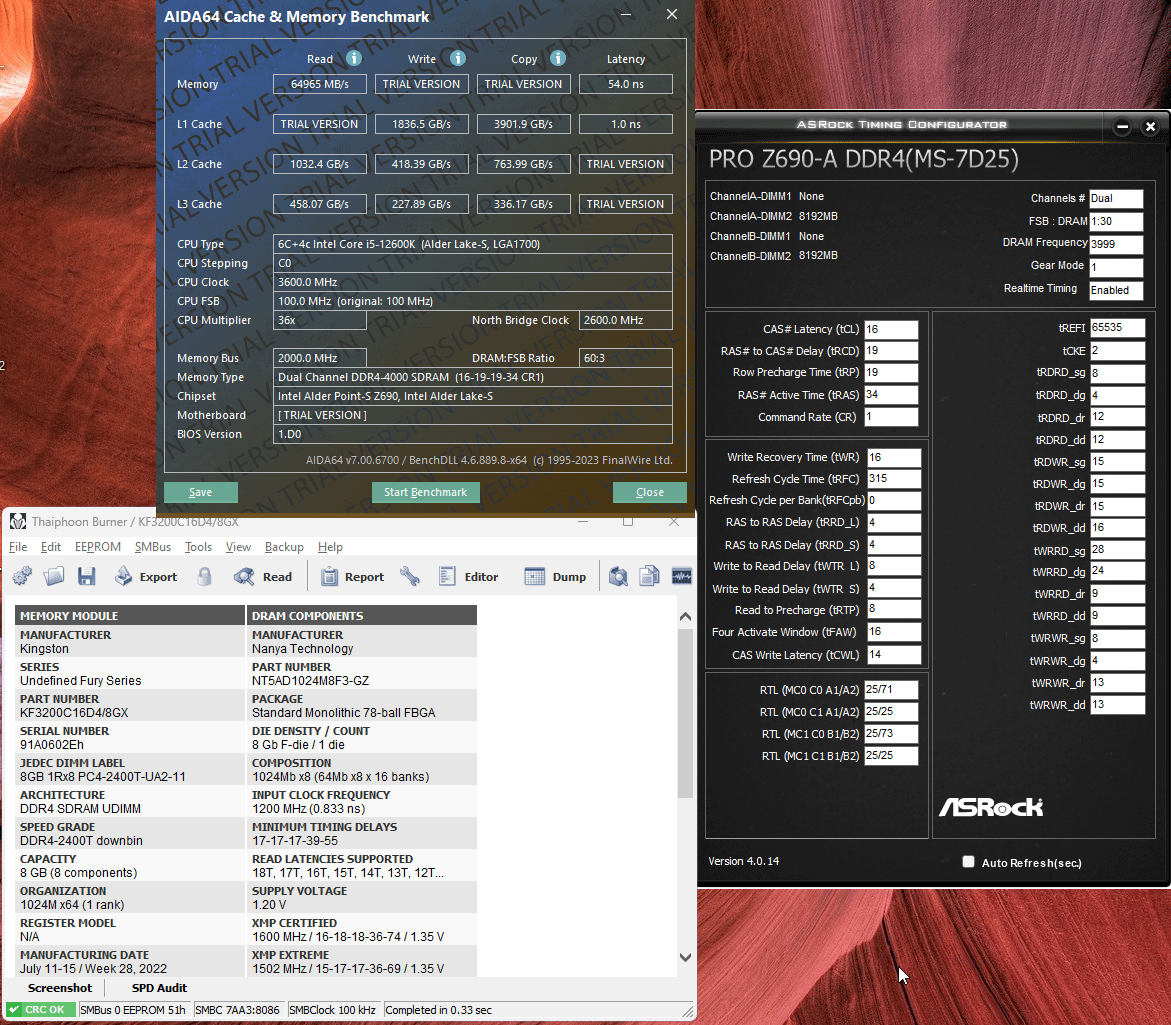1171x1025 pixels.
Task: Click the Dump toolbar button
Action: tap(555, 576)
